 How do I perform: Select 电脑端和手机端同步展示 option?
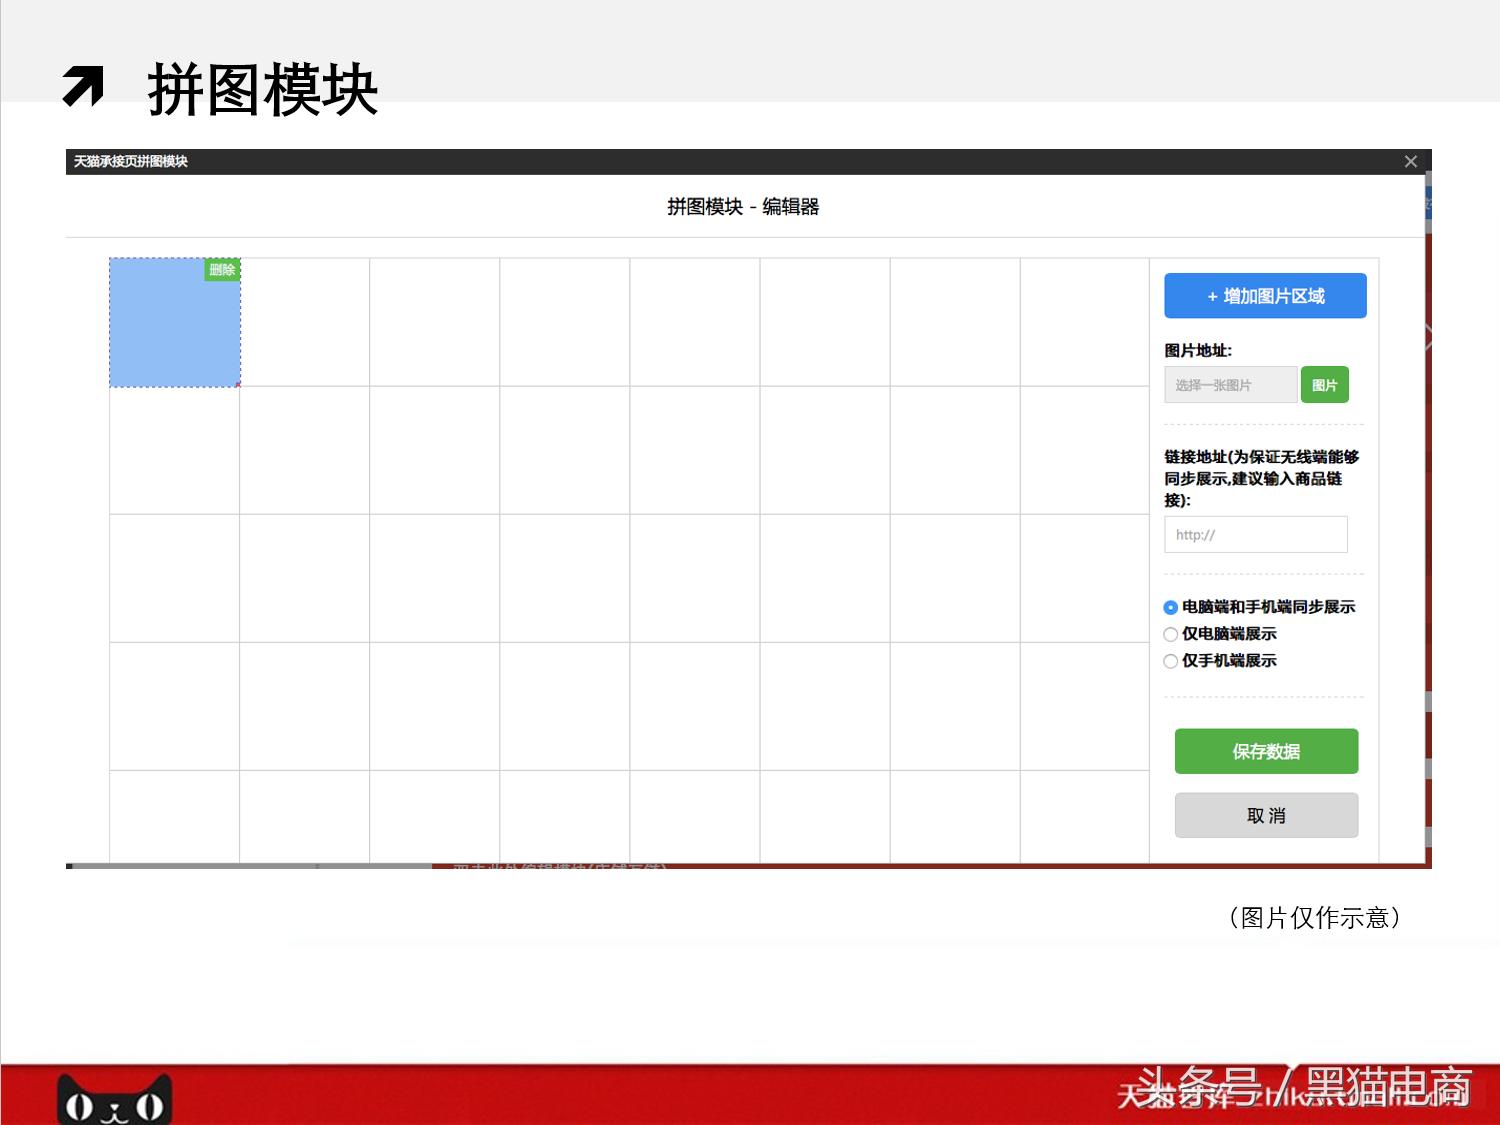1170,607
